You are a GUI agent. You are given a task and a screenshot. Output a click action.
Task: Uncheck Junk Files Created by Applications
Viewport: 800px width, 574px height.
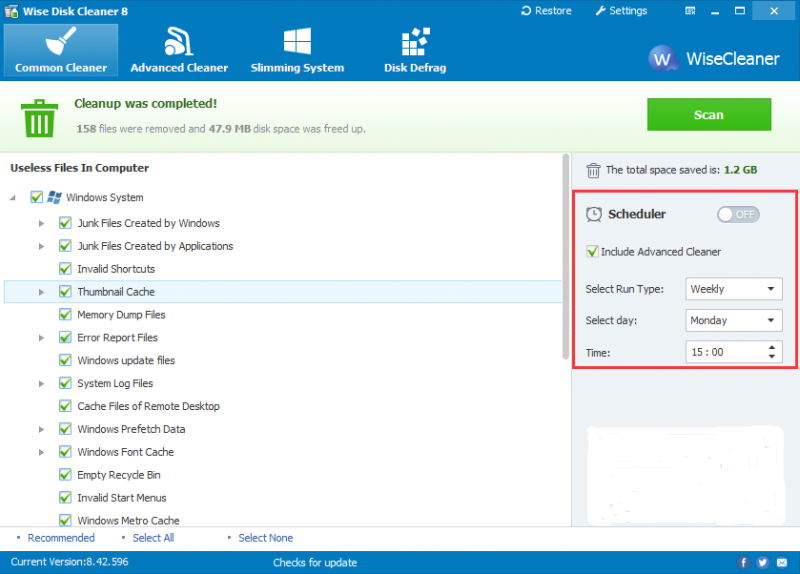pyautogui.click(x=65, y=246)
